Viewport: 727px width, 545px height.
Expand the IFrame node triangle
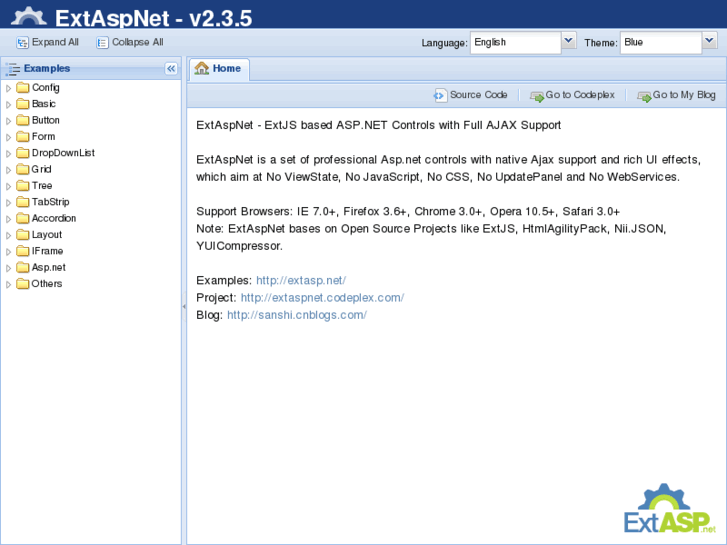coord(8,252)
